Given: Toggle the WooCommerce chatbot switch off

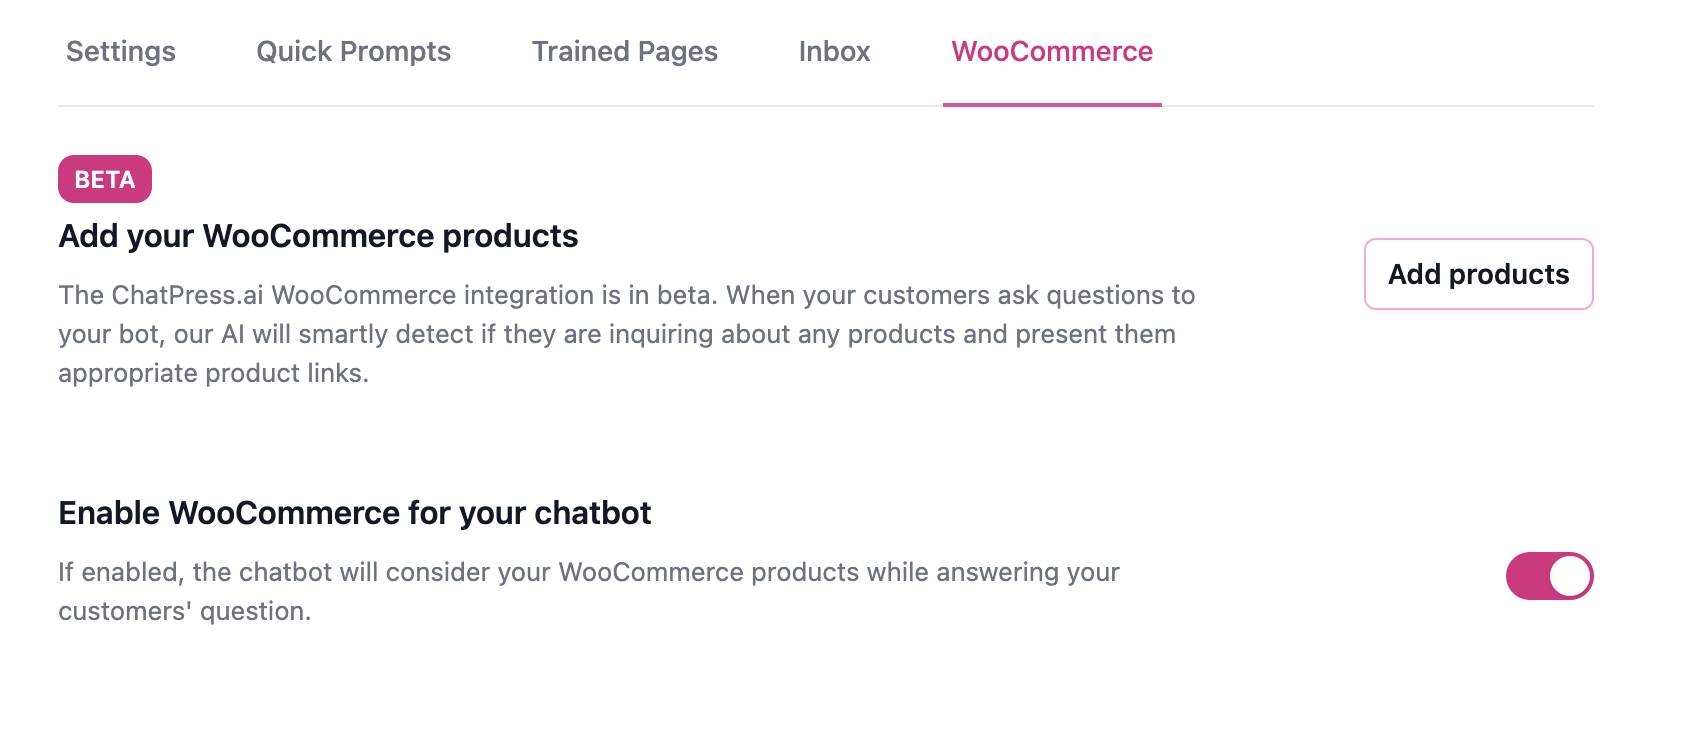Looking at the screenshot, I should coord(1549,576).
